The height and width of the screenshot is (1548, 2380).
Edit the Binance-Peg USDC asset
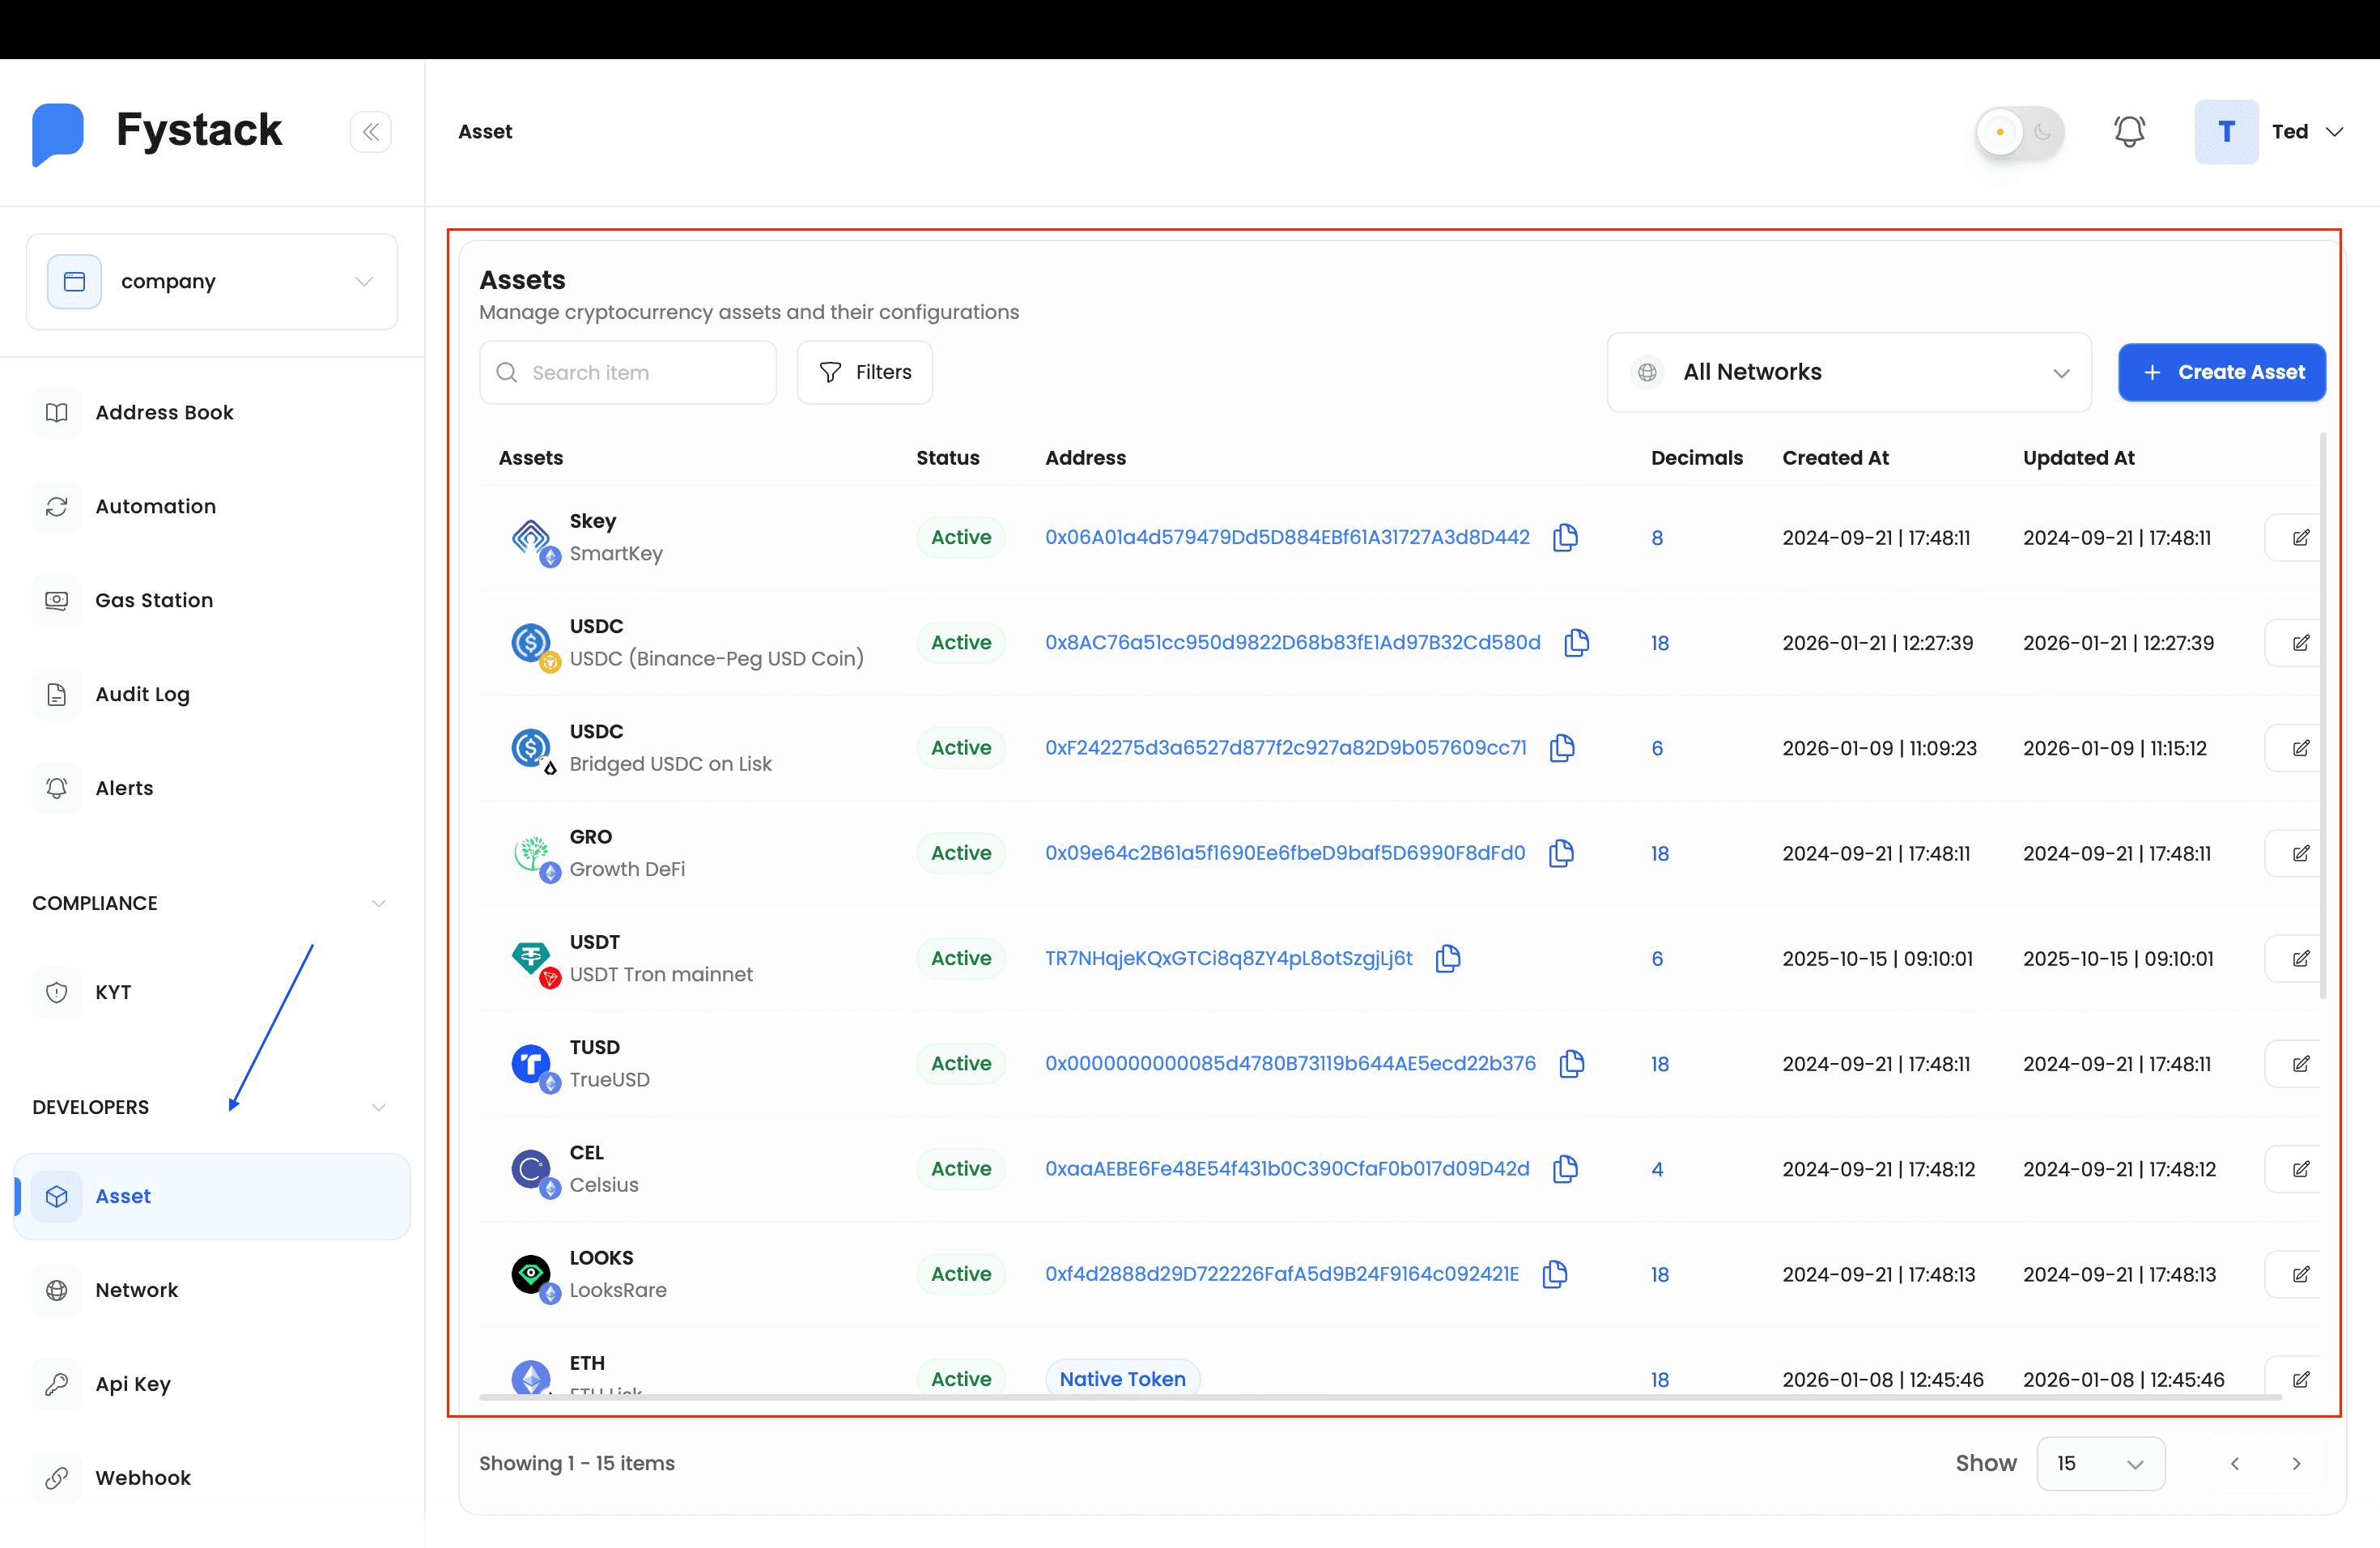[2299, 643]
